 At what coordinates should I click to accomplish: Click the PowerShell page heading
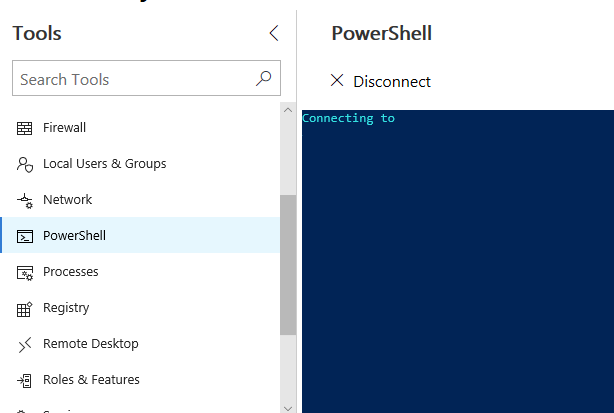coord(381,33)
